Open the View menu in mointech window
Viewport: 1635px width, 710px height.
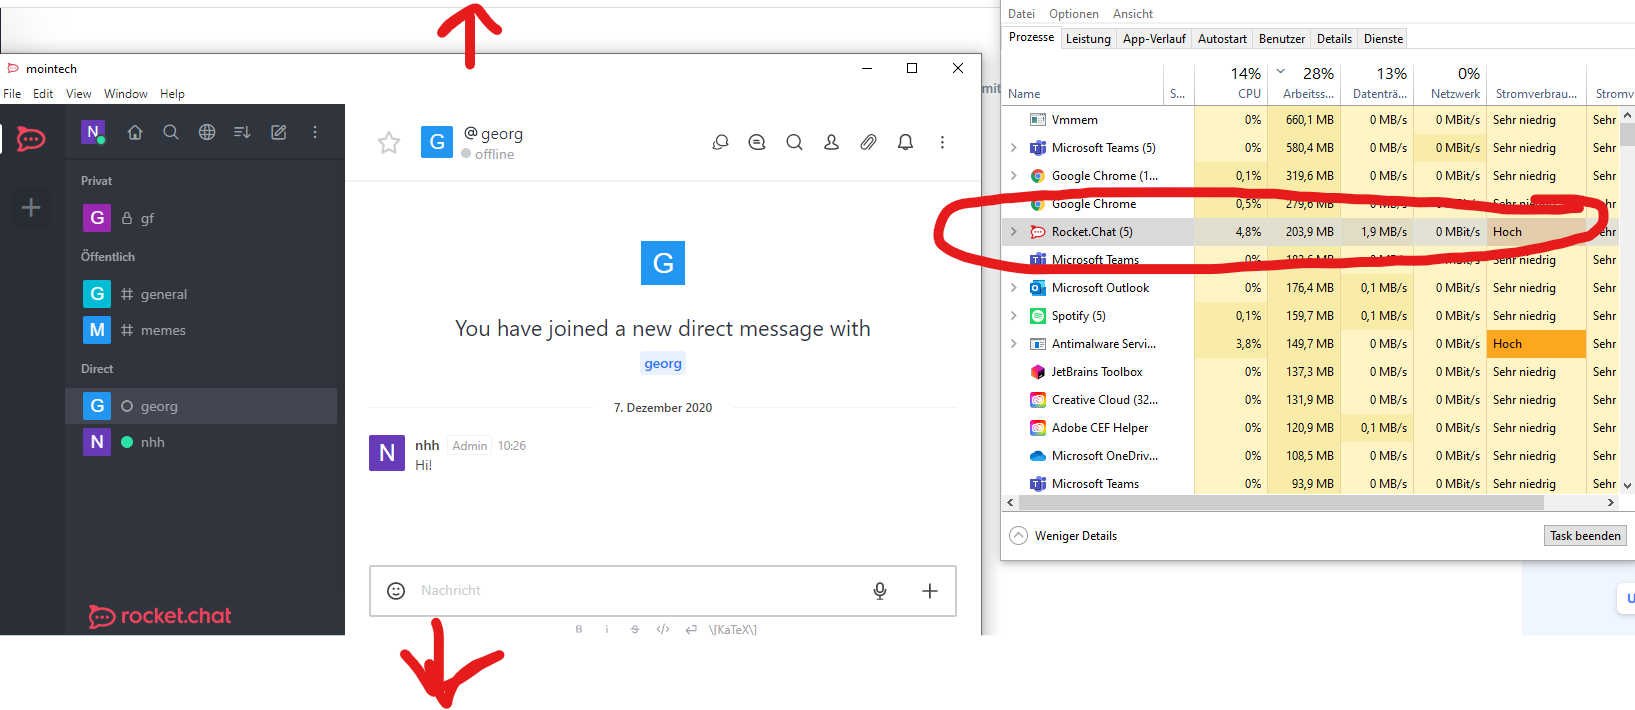pos(79,94)
